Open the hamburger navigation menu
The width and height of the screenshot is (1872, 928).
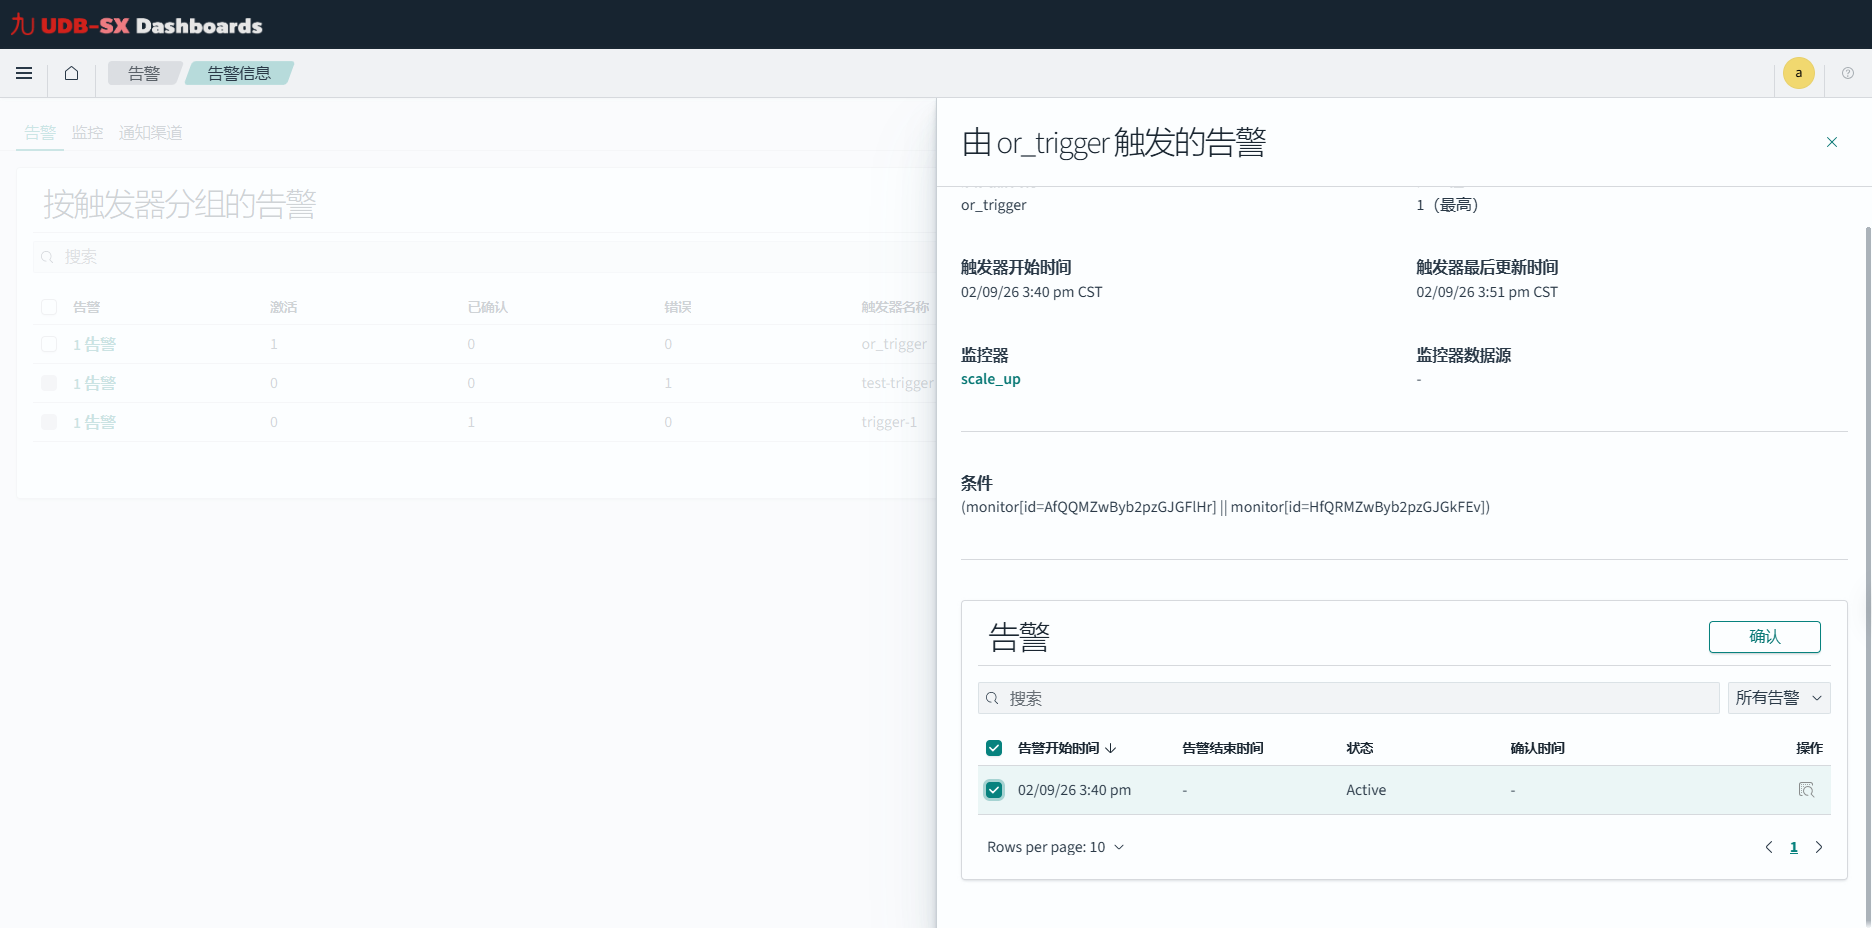point(24,73)
